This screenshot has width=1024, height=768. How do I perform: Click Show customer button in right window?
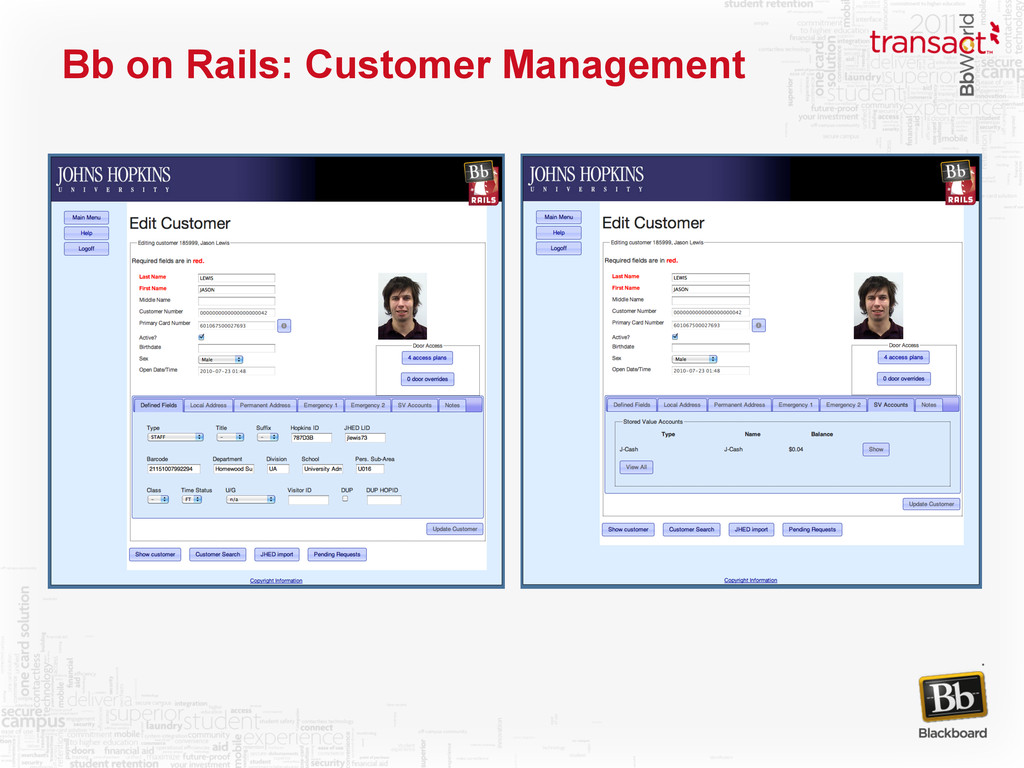[628, 530]
